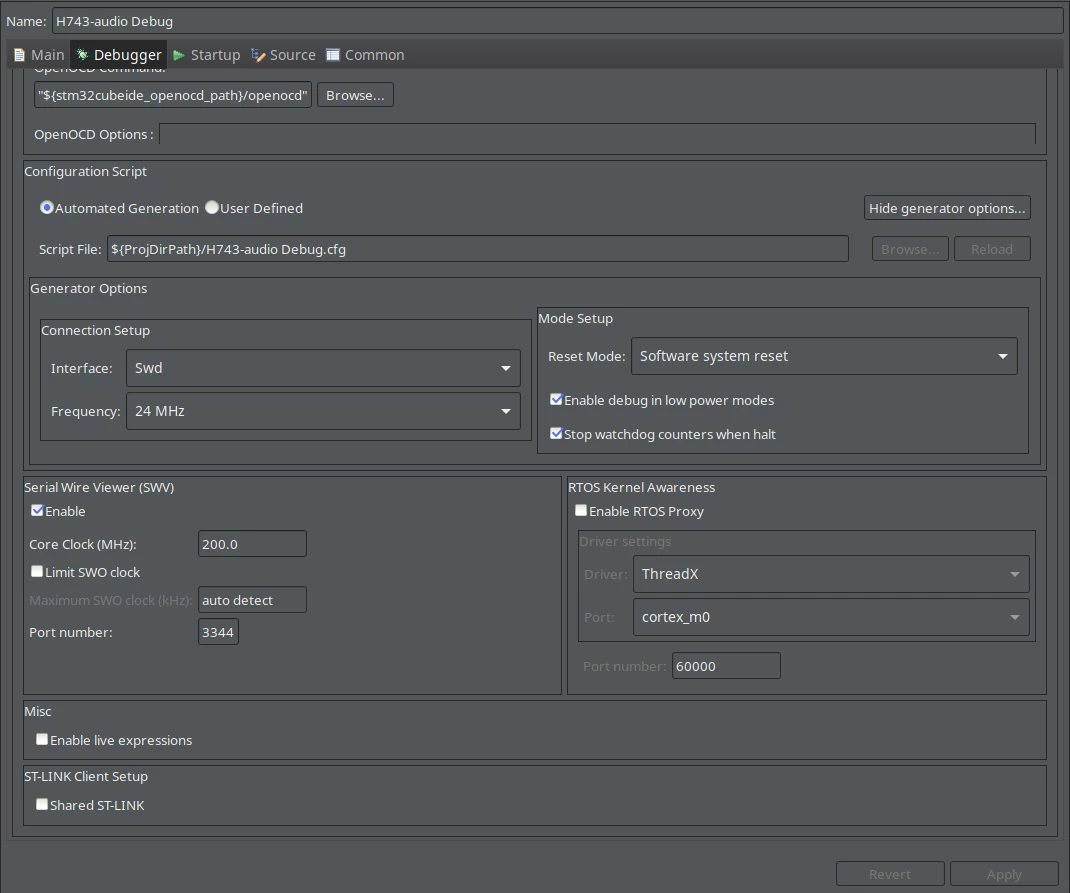Disable the Serial Wire Viewer Enable checkbox
Image resolution: width=1070 pixels, height=893 pixels.
[38, 510]
